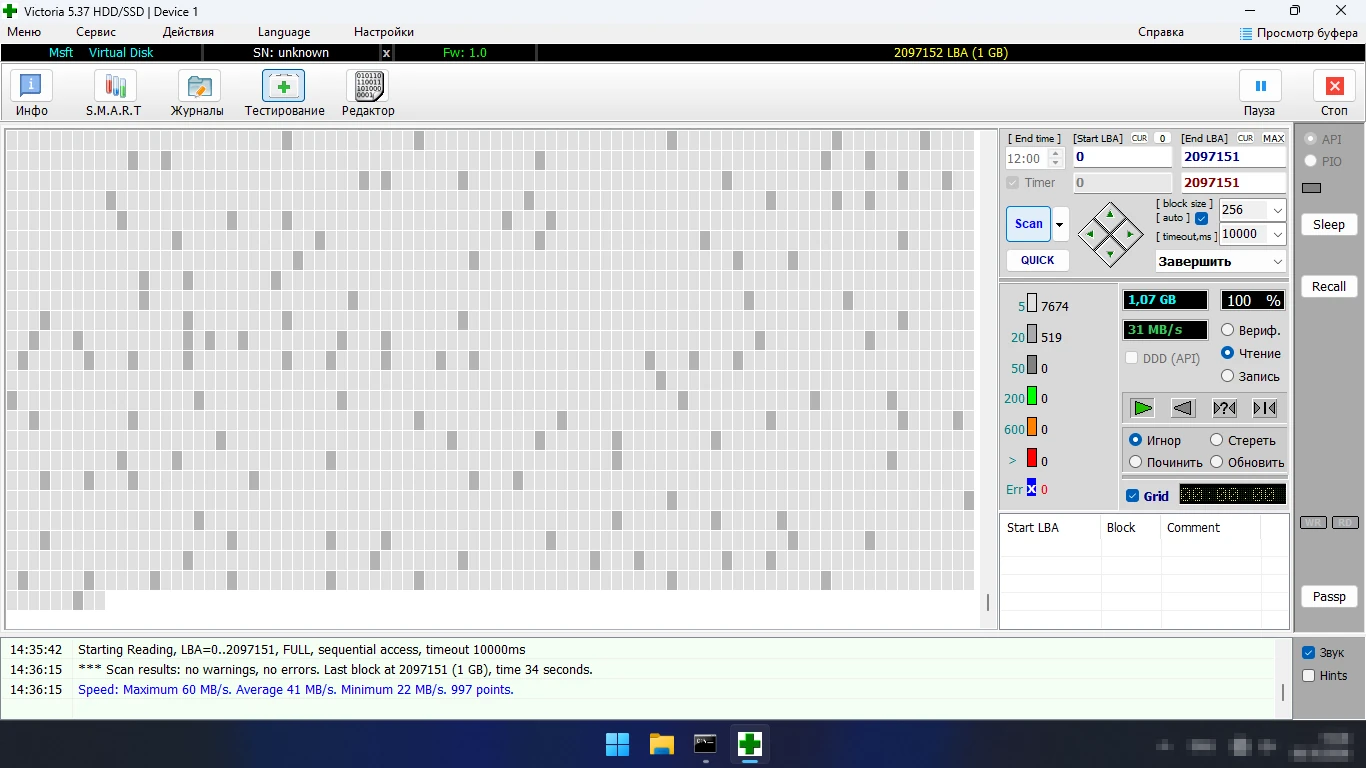
Task: Open the Language menu
Action: pos(284,32)
